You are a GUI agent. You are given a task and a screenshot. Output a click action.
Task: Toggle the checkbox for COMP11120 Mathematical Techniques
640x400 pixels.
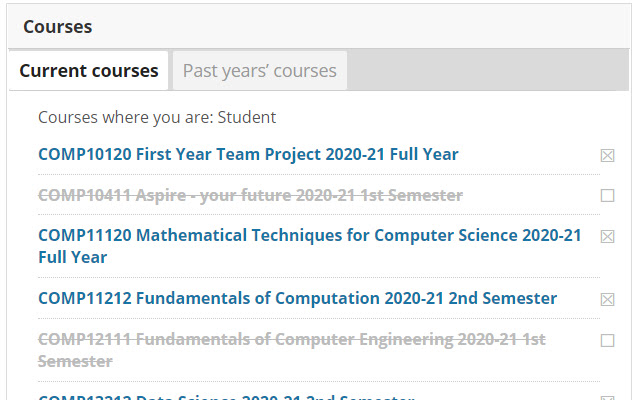(607, 237)
